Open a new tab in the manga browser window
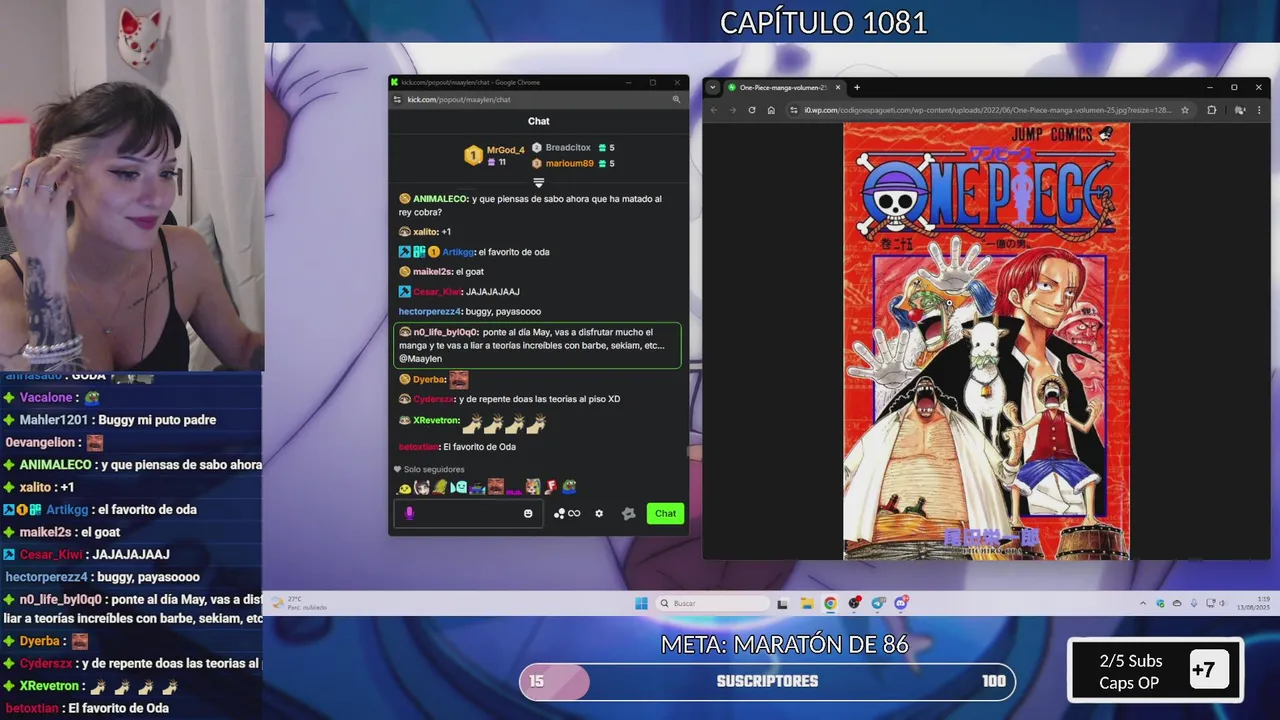 tap(857, 87)
